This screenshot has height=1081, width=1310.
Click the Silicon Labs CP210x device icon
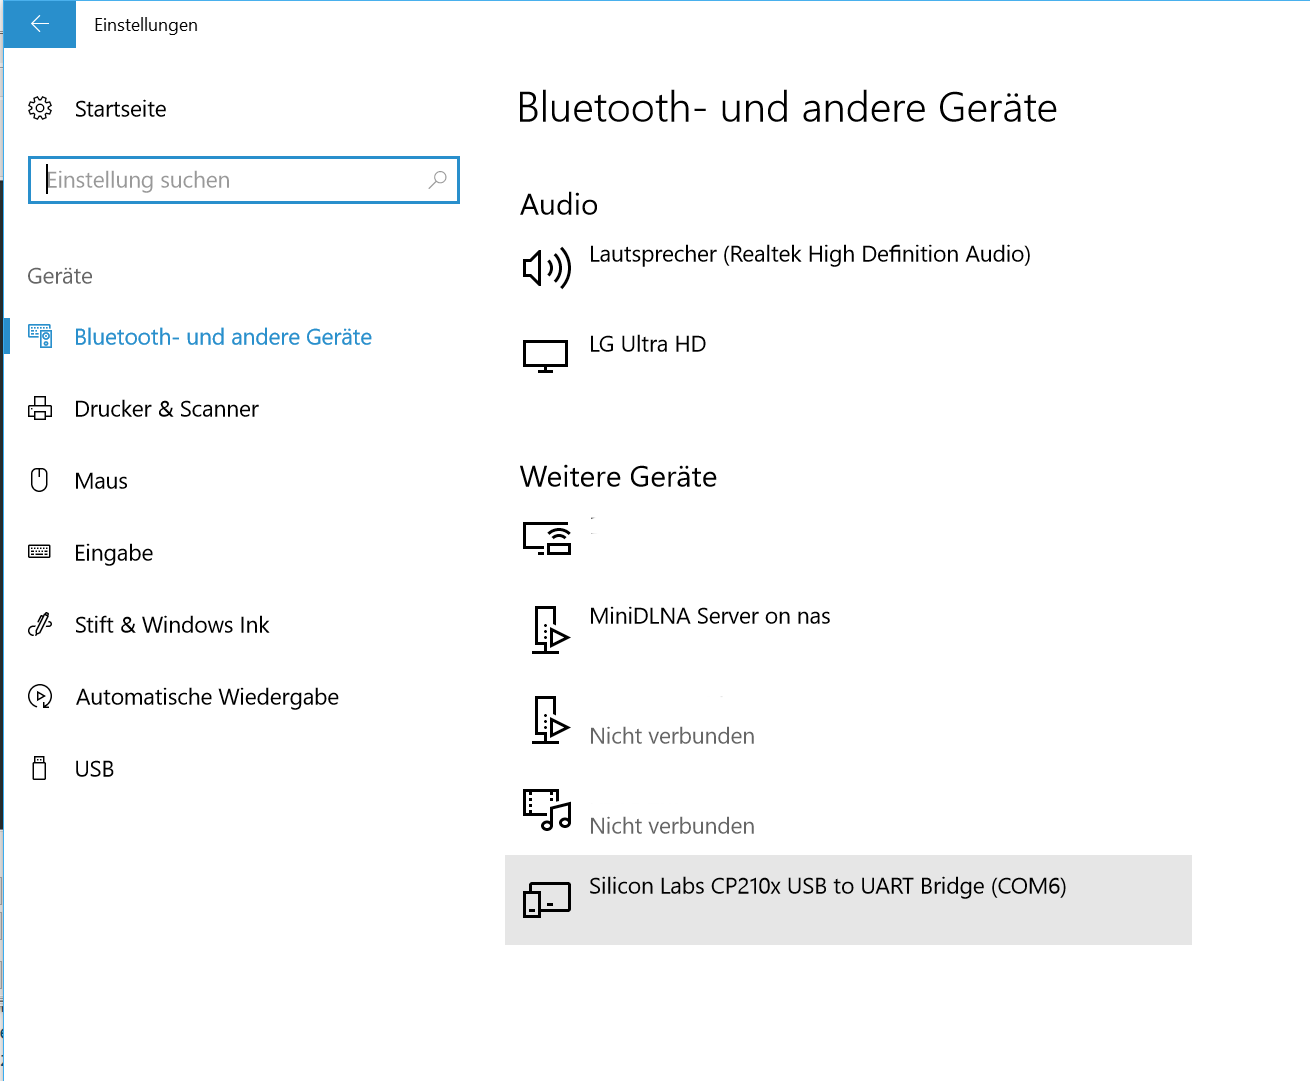point(547,898)
